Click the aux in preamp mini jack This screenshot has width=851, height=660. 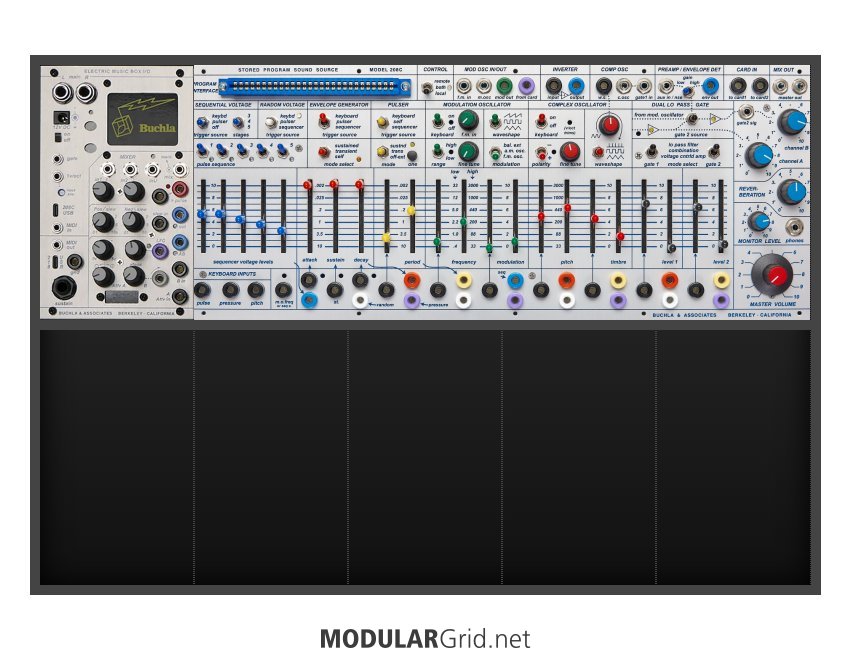pos(665,86)
